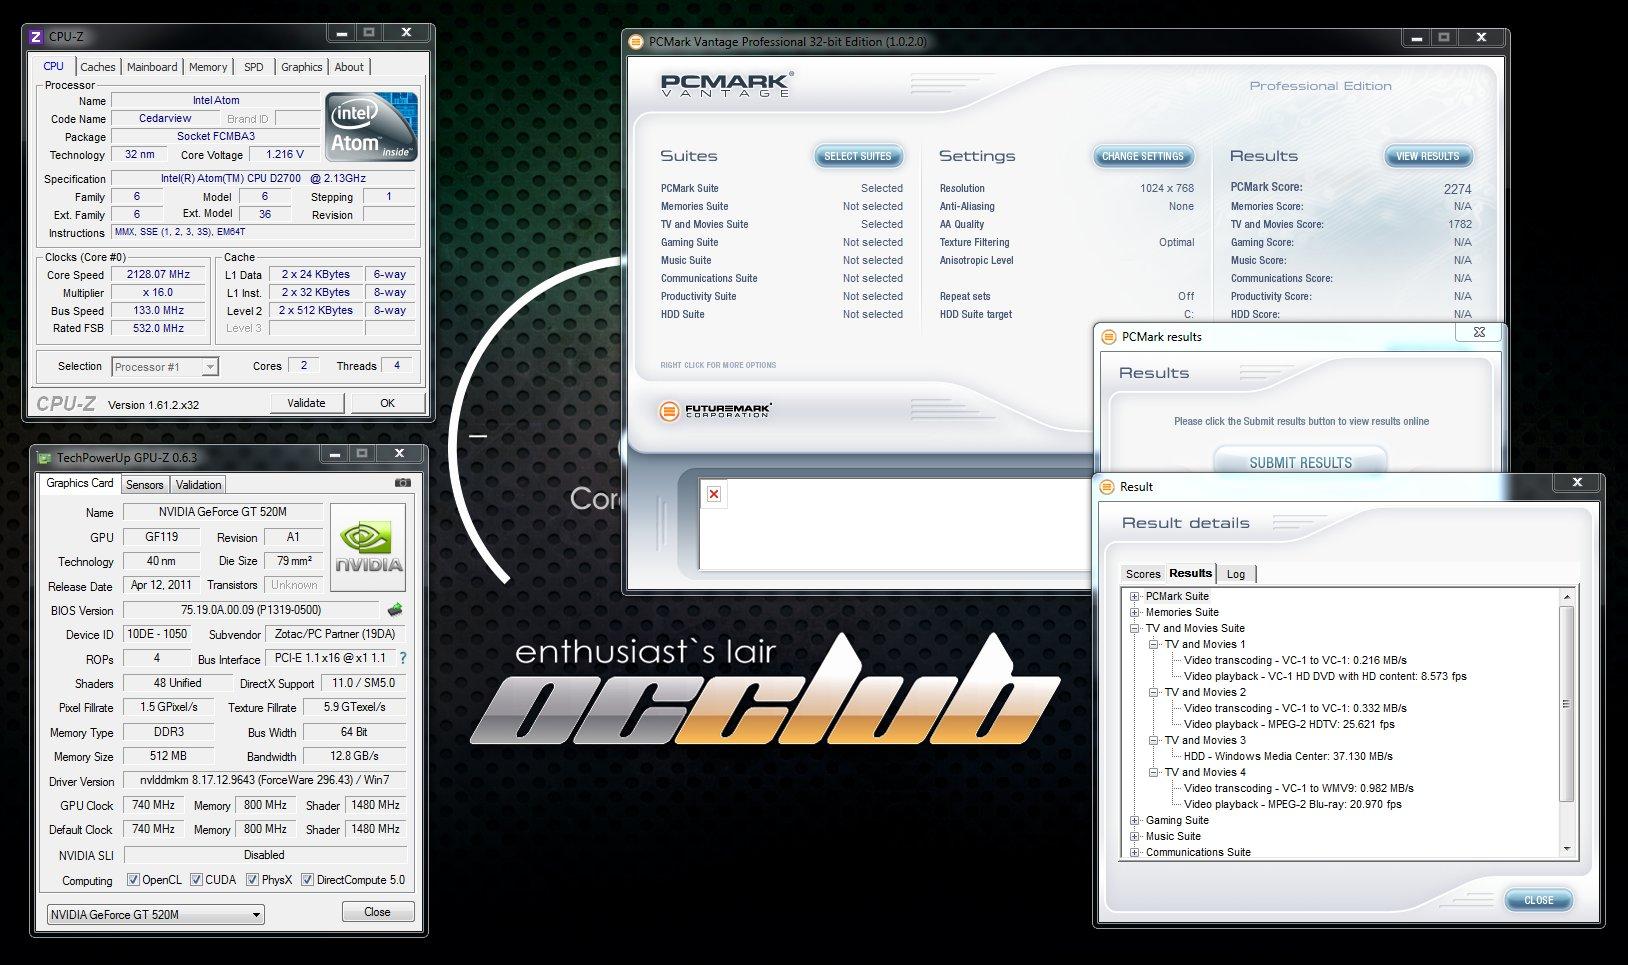The image size is (1628, 965).
Task: Toggle the PhysX checkbox
Action: point(252,880)
